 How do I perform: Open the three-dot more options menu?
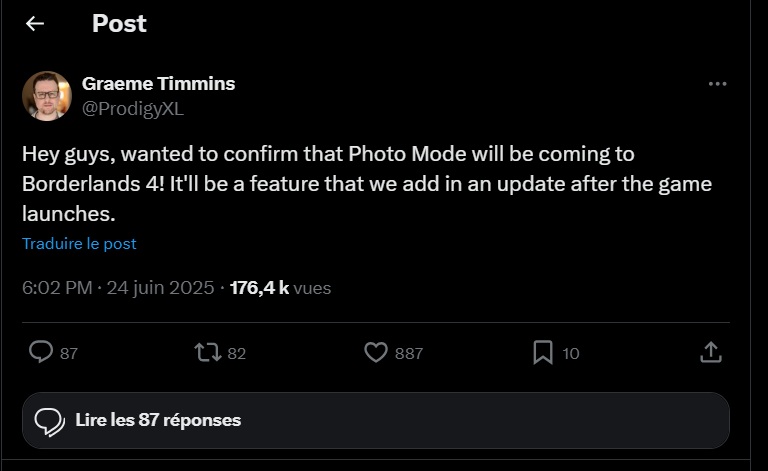(717, 84)
